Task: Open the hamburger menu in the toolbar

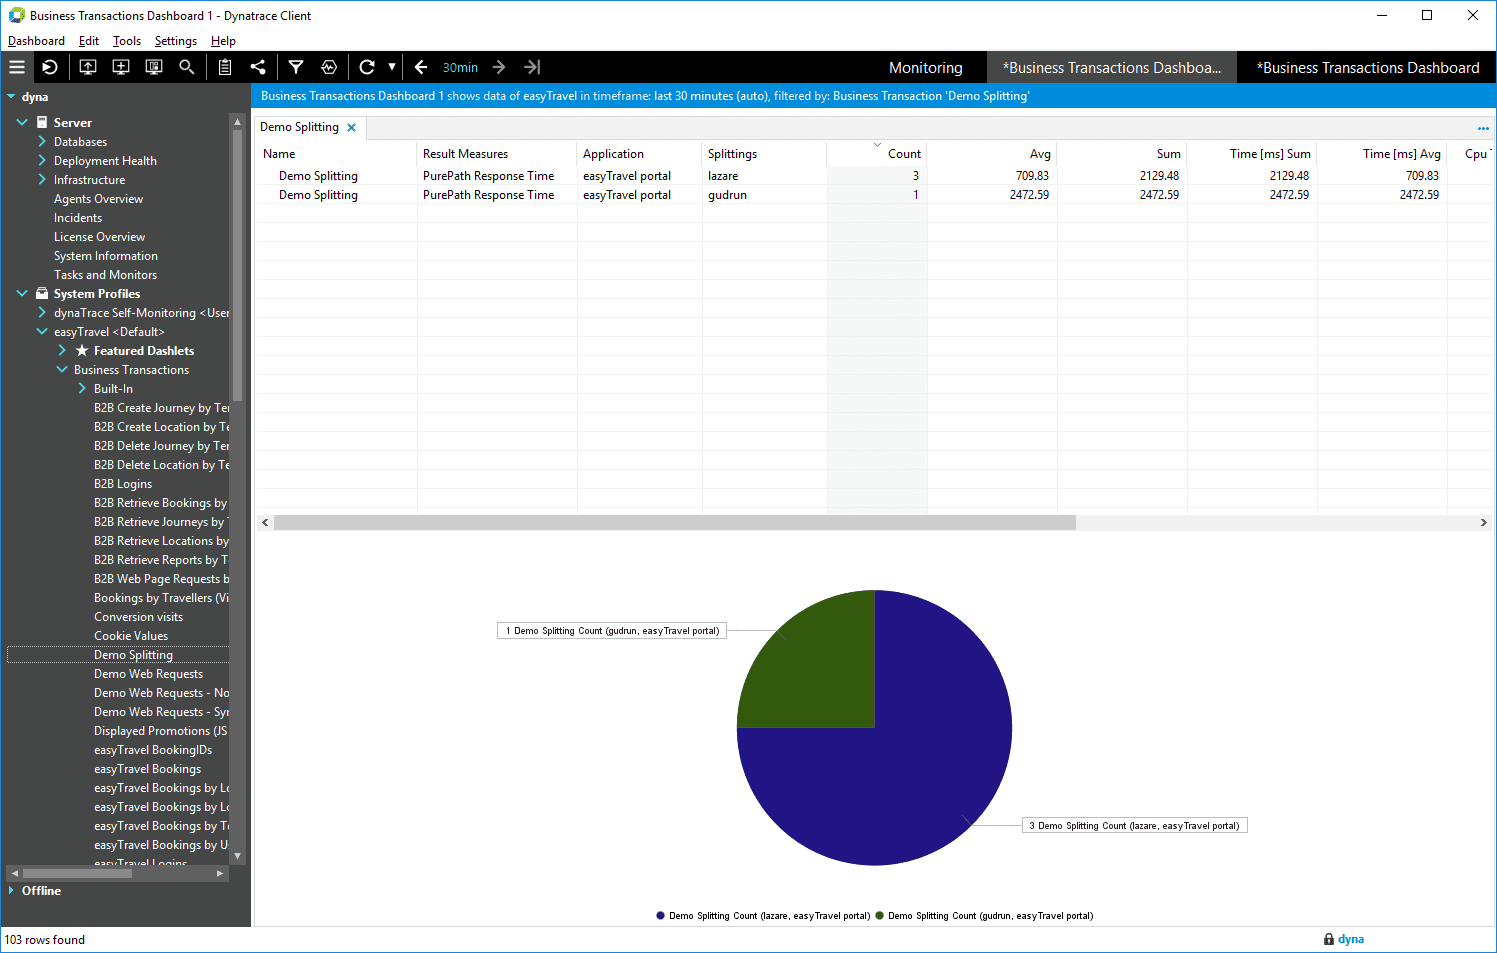Action: (x=17, y=67)
